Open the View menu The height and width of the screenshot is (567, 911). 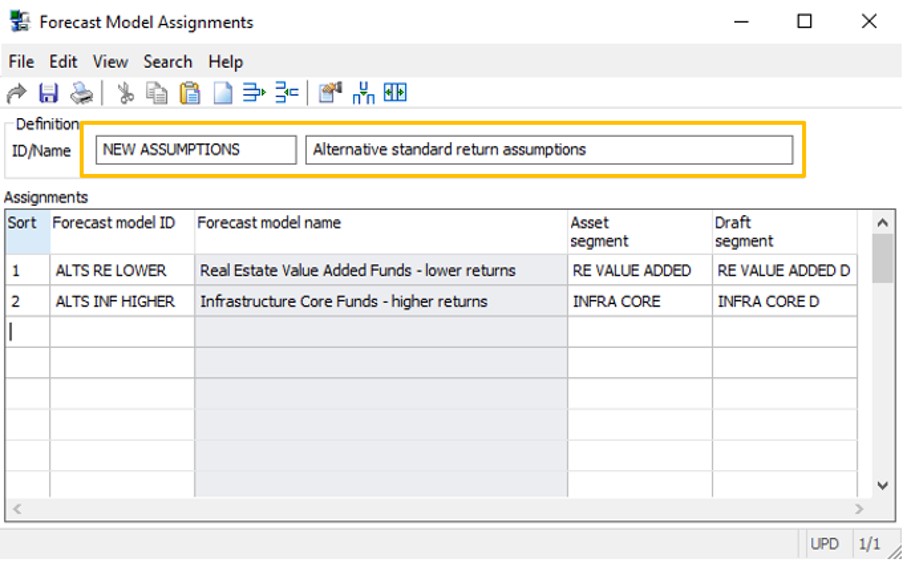[110, 62]
